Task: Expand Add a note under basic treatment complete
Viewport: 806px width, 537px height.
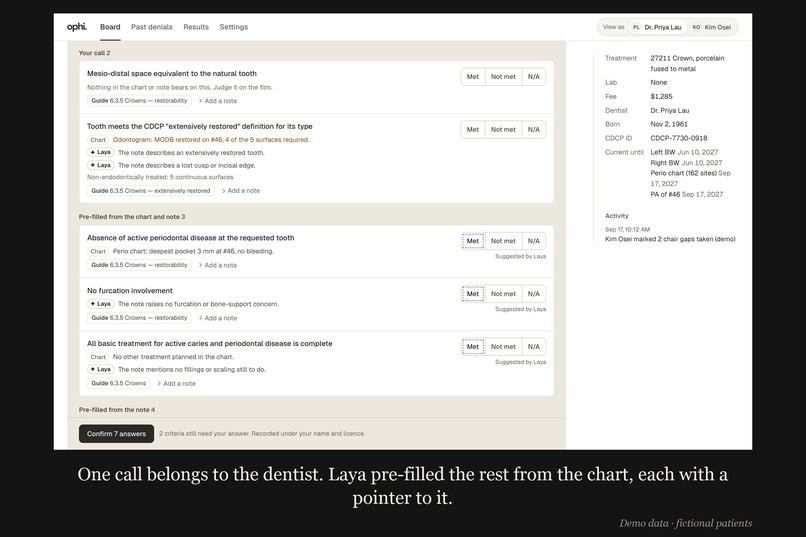Action: click(x=176, y=383)
